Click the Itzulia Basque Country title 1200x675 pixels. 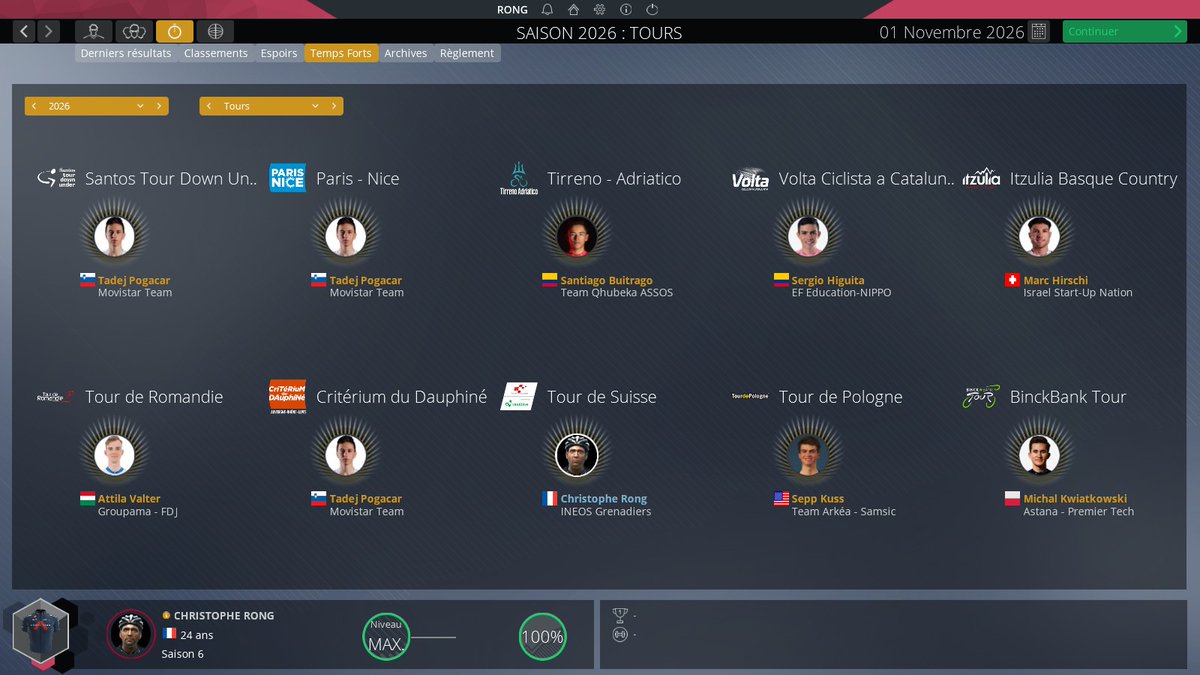pyautogui.click(x=1094, y=179)
